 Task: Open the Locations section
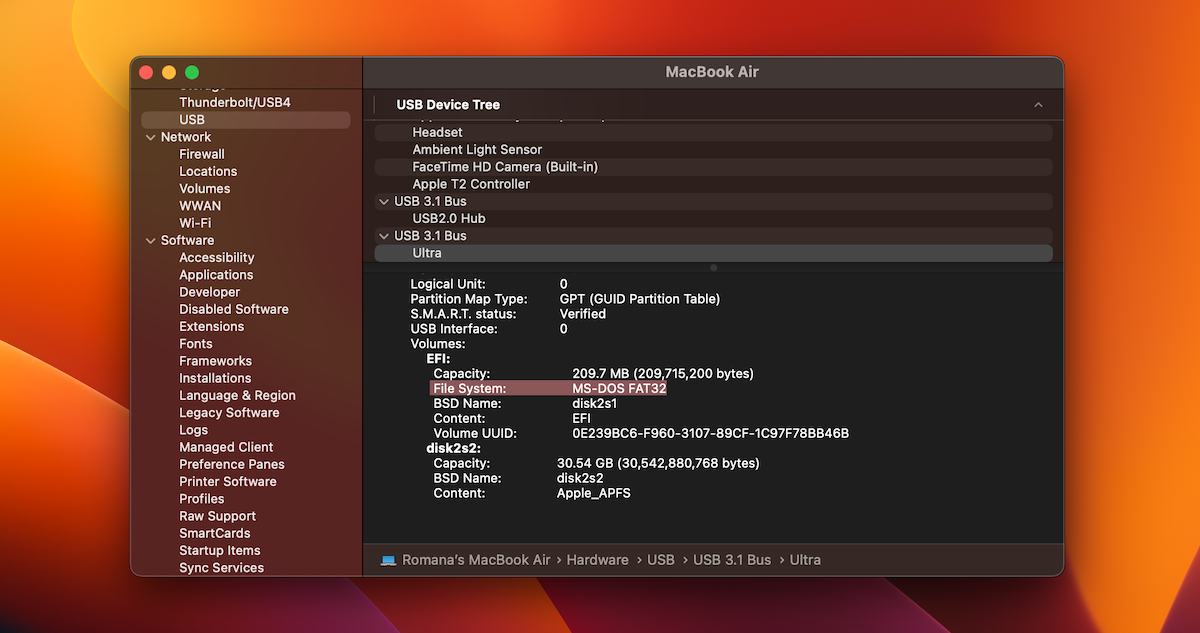click(x=208, y=171)
